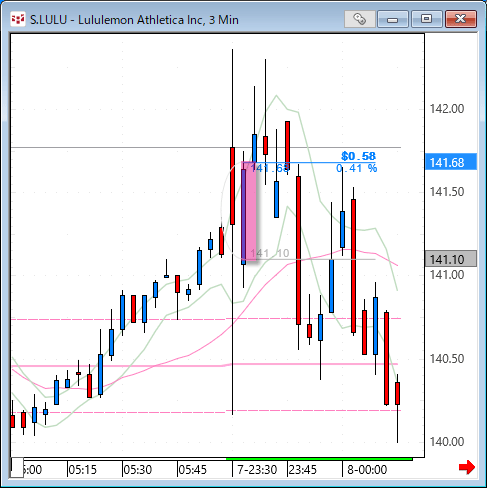This screenshot has width=487, height=488.
Task: Minimize the S.LULU chart window
Action: (x=393, y=19)
